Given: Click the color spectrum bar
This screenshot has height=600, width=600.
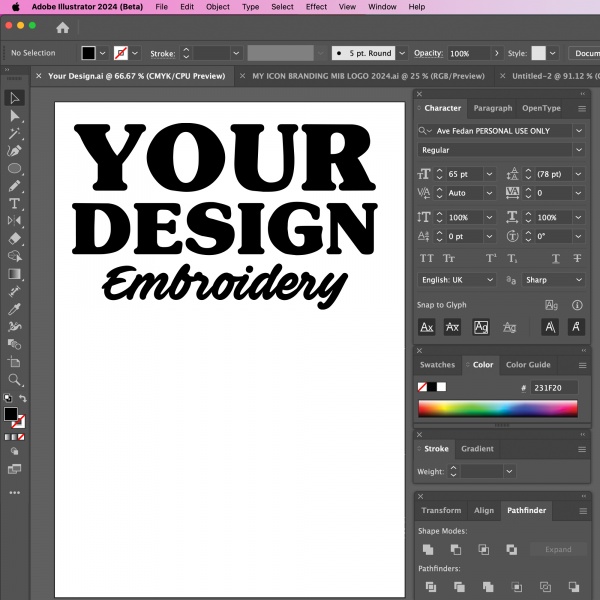Looking at the screenshot, I should click(497, 409).
